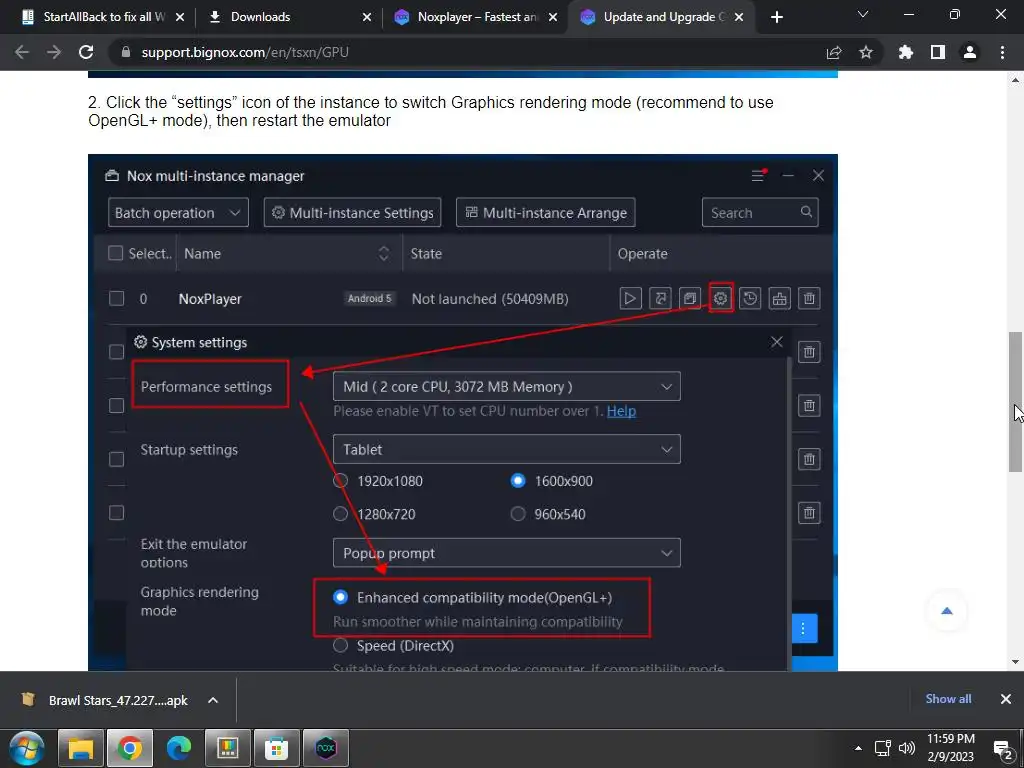Open network status tray icon
This screenshot has width=1024, height=768.
(883, 748)
